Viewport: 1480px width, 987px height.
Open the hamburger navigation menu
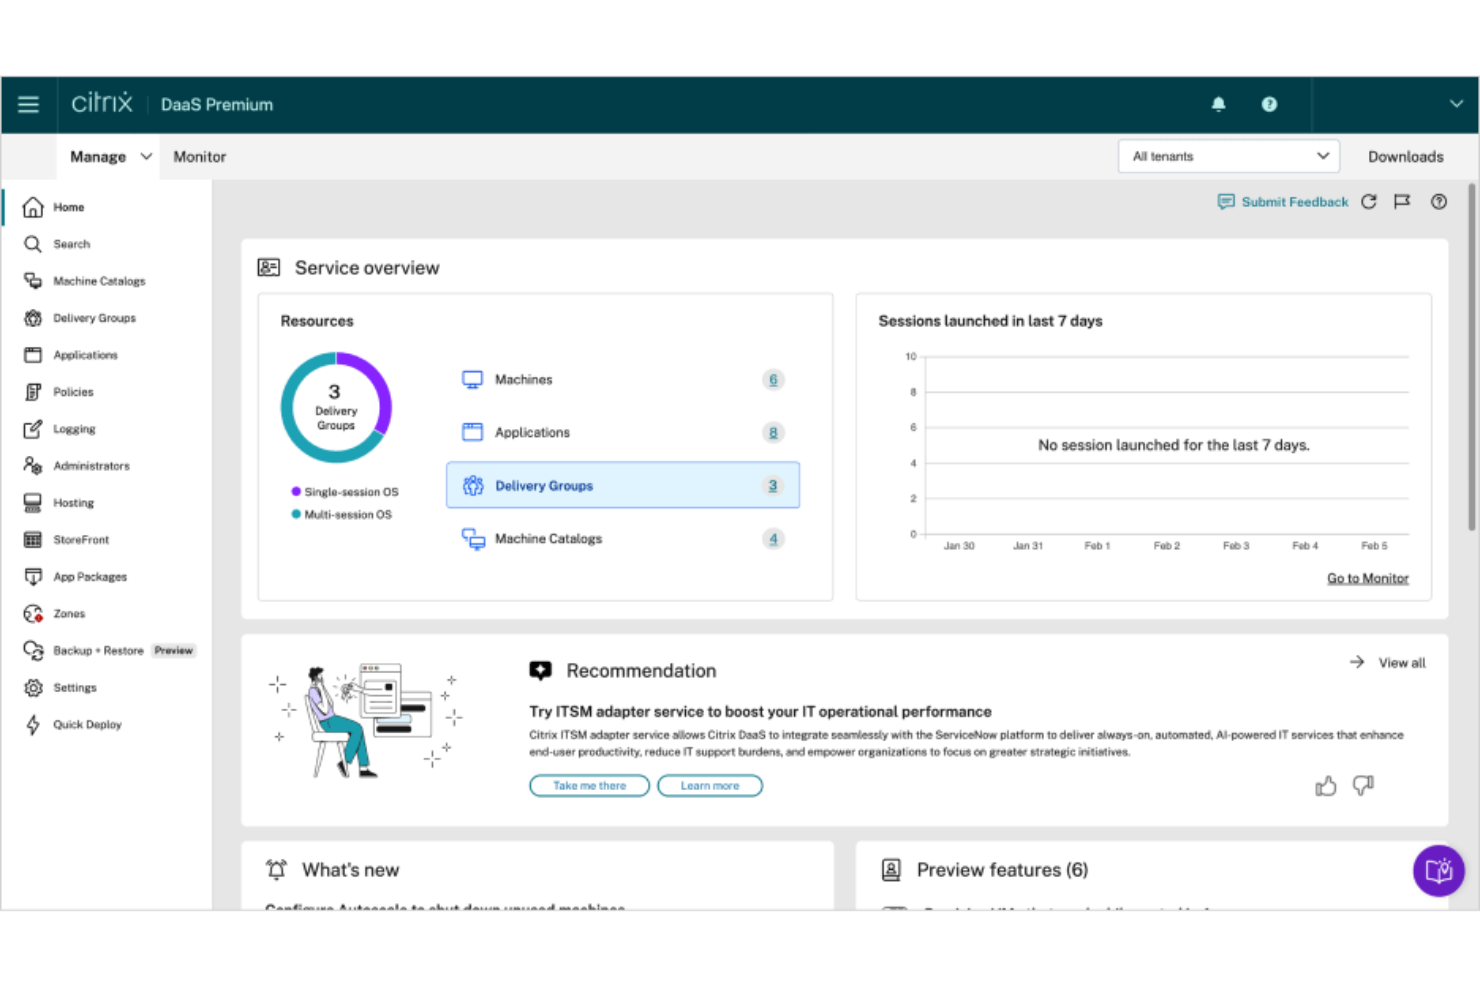point(28,104)
